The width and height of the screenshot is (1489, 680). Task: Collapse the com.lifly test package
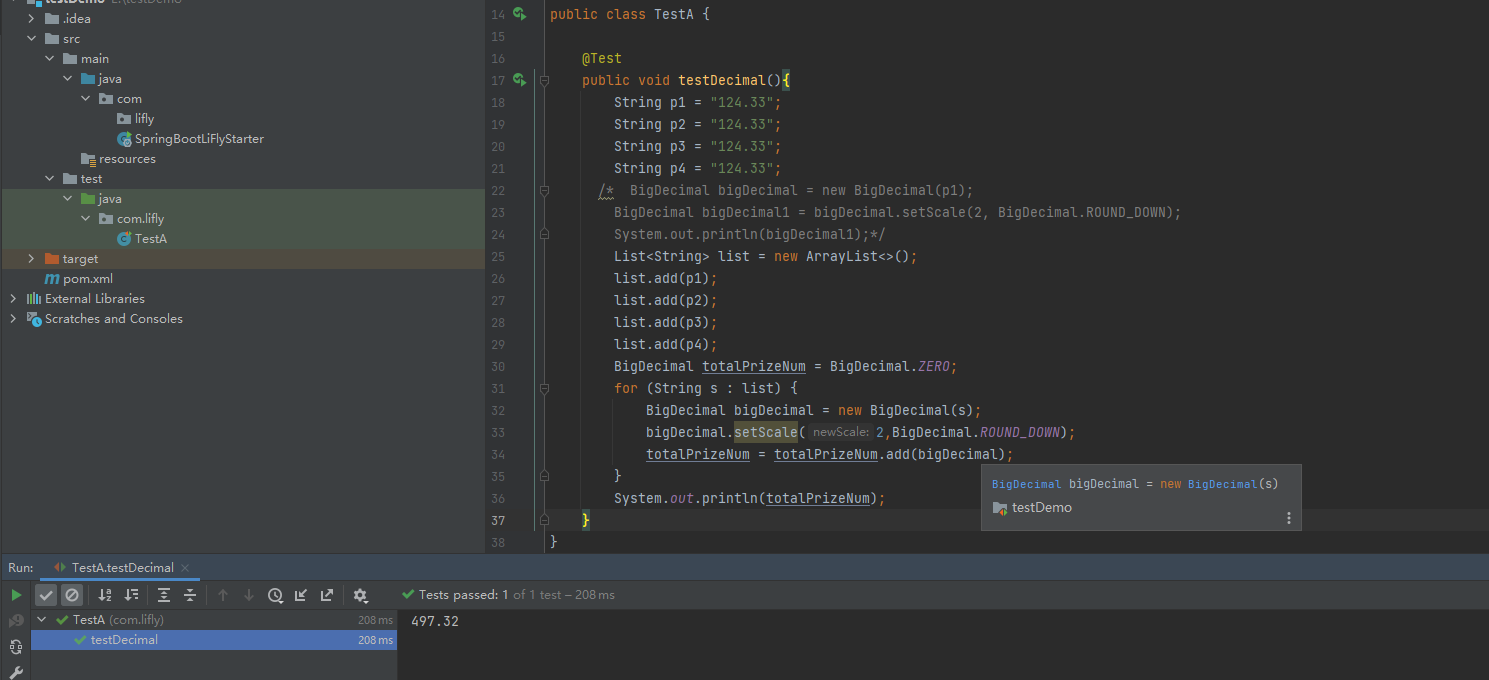(85, 219)
